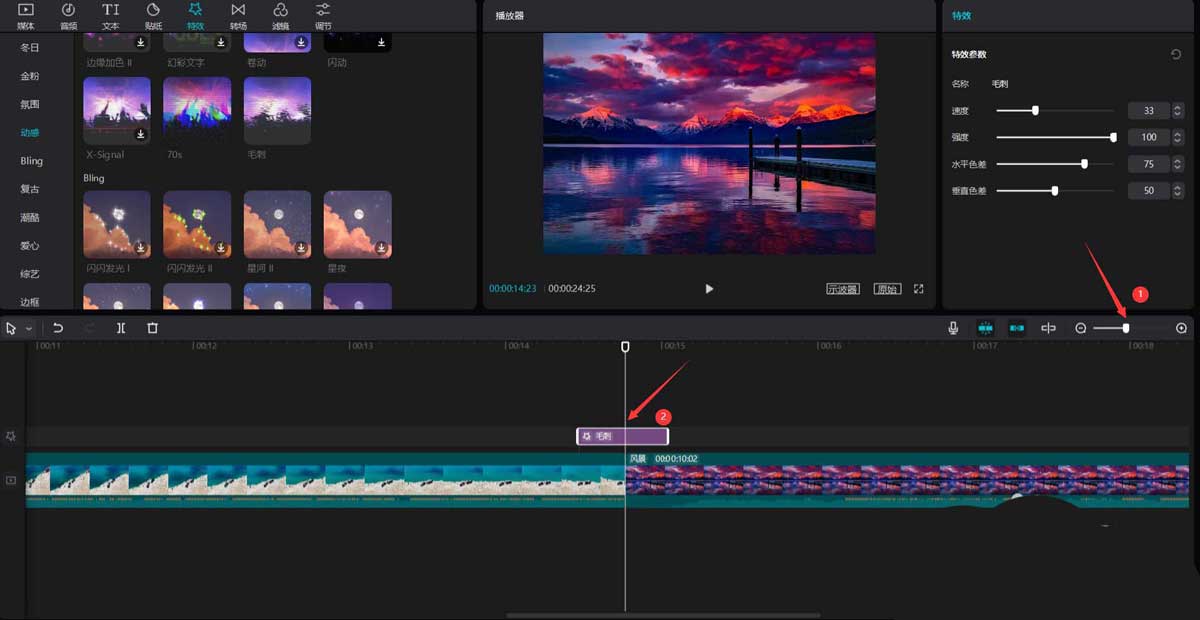This screenshot has height=620, width=1200.
Task: Open the Bling effects category in sidebar
Action: click(31, 161)
